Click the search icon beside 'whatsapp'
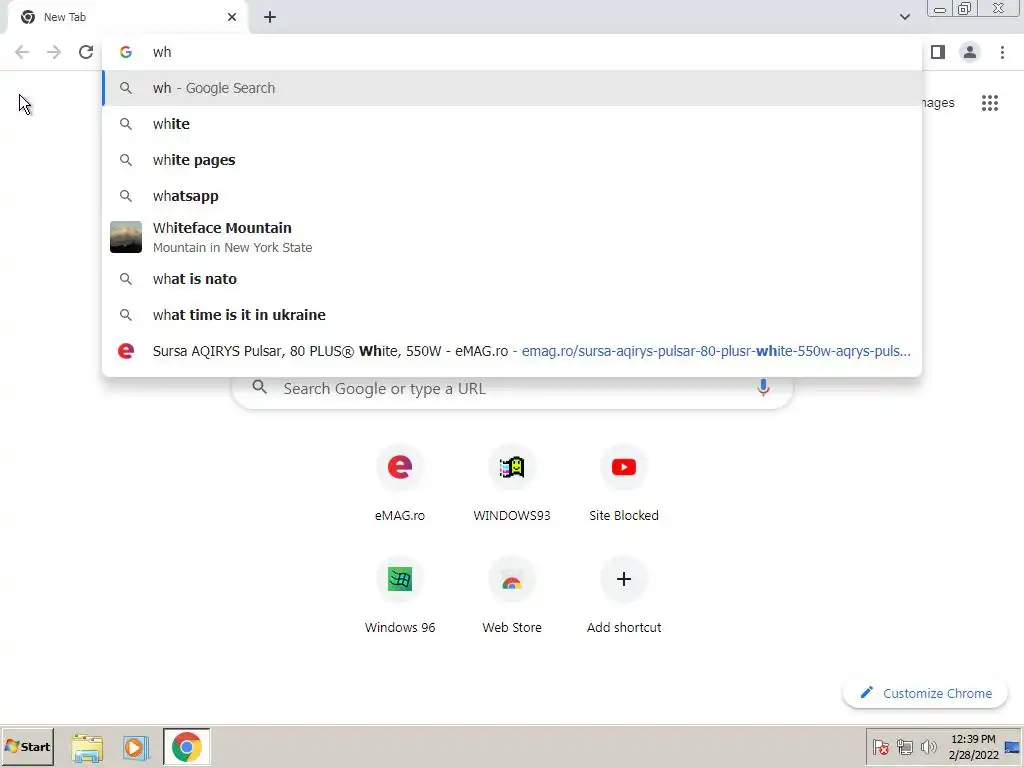The height and width of the screenshot is (768, 1024). tap(125, 196)
